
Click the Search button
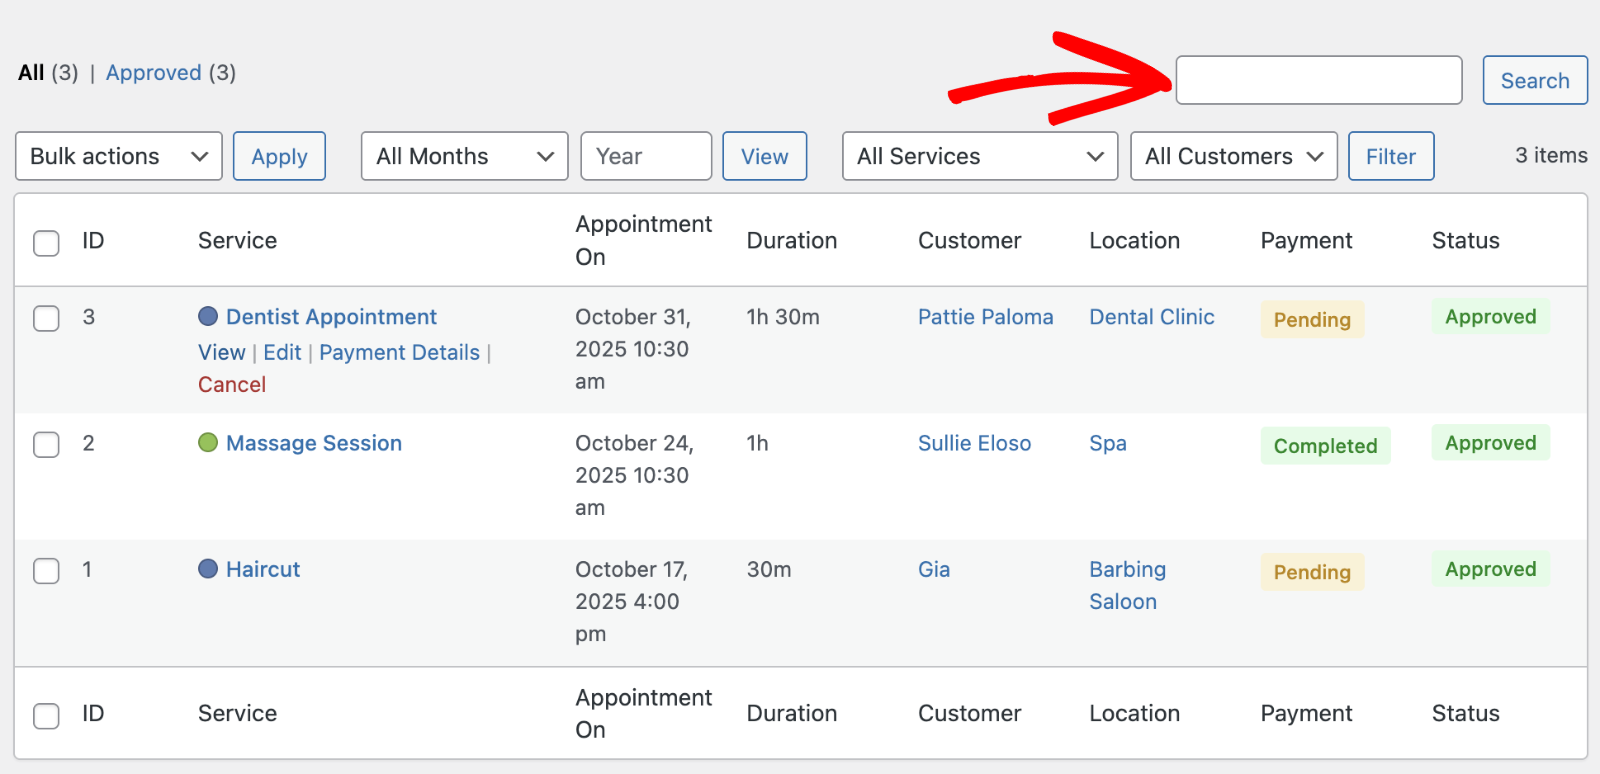click(1535, 80)
